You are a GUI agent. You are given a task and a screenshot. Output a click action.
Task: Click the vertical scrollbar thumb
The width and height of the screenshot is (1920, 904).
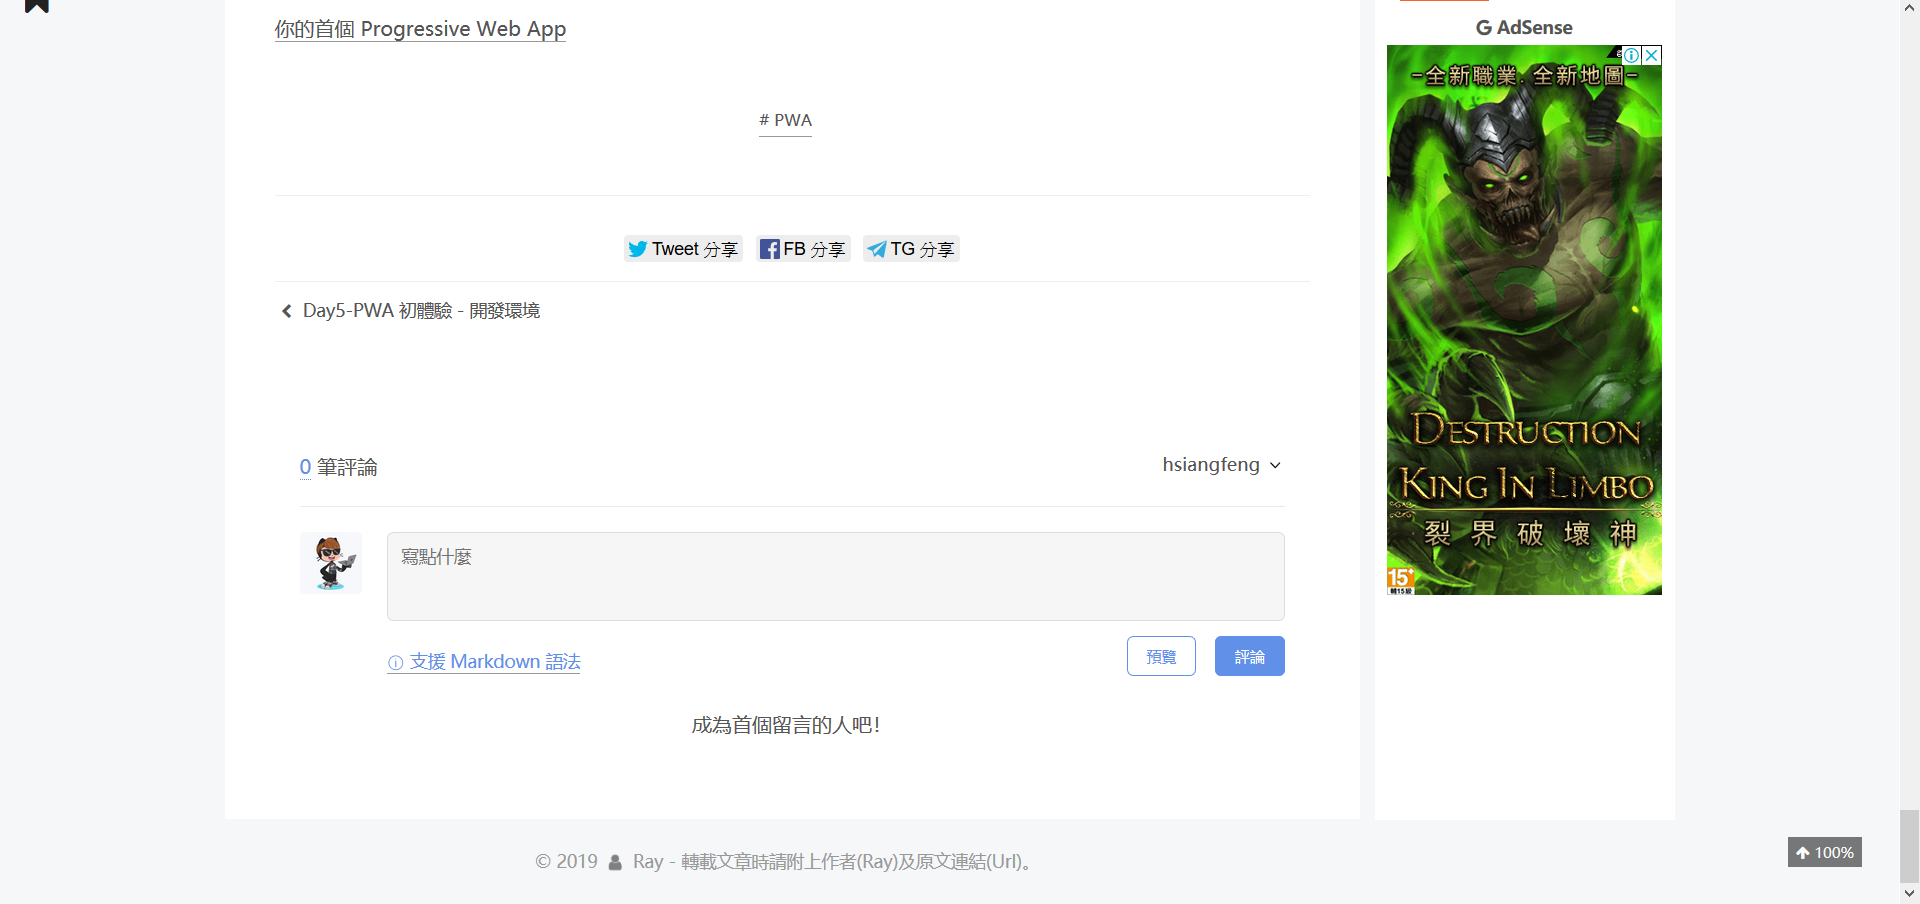(1910, 847)
